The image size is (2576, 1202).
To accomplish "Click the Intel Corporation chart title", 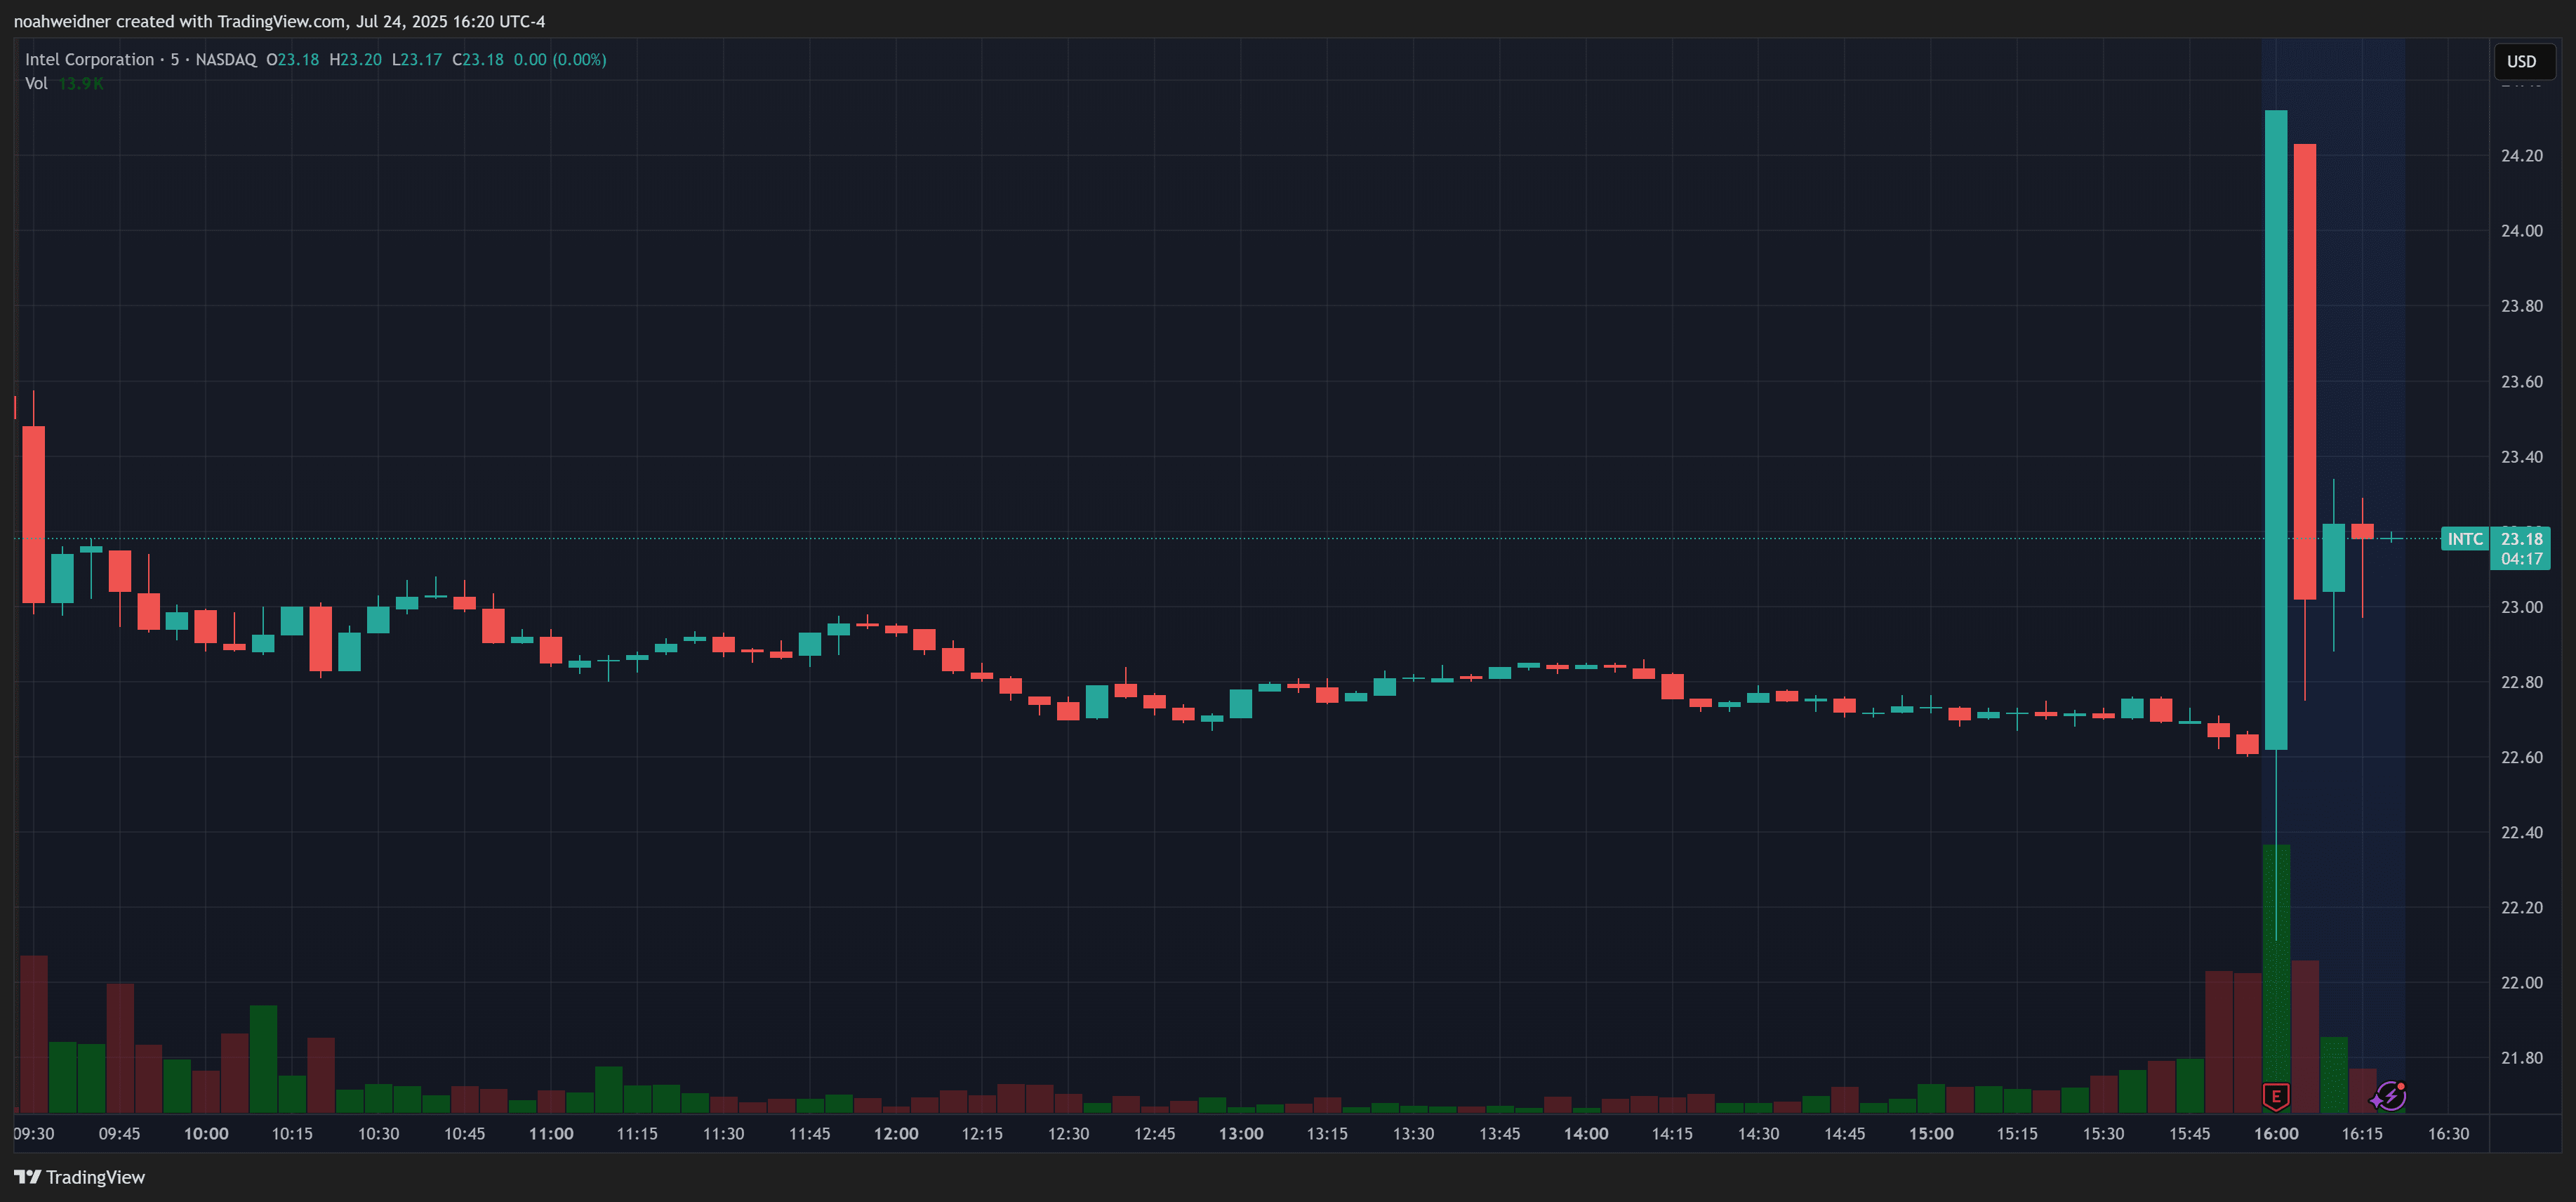I will point(90,60).
